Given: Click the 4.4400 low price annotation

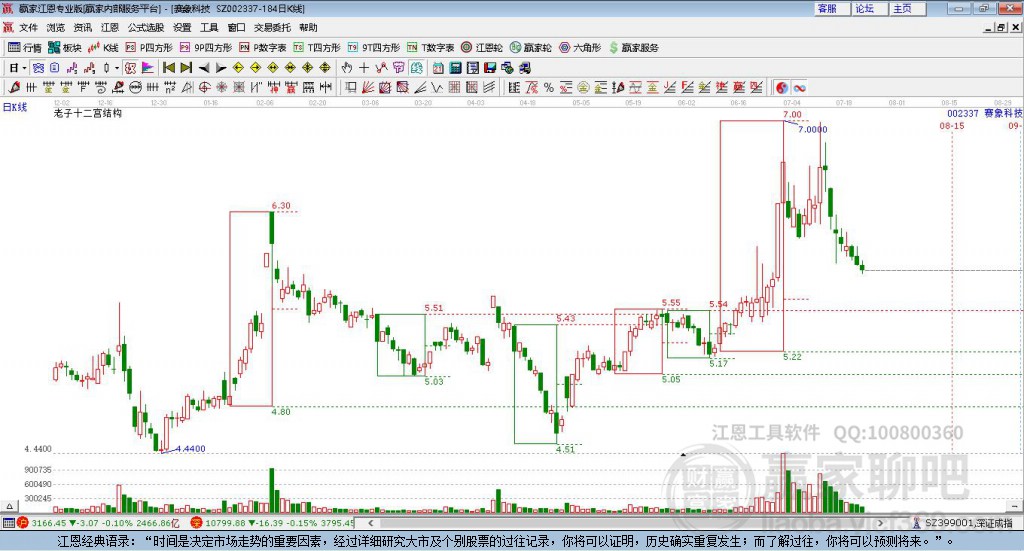Looking at the screenshot, I should pos(191,449).
